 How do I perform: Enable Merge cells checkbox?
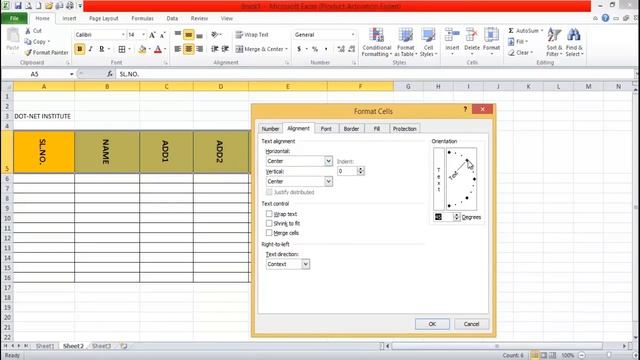[269, 233]
